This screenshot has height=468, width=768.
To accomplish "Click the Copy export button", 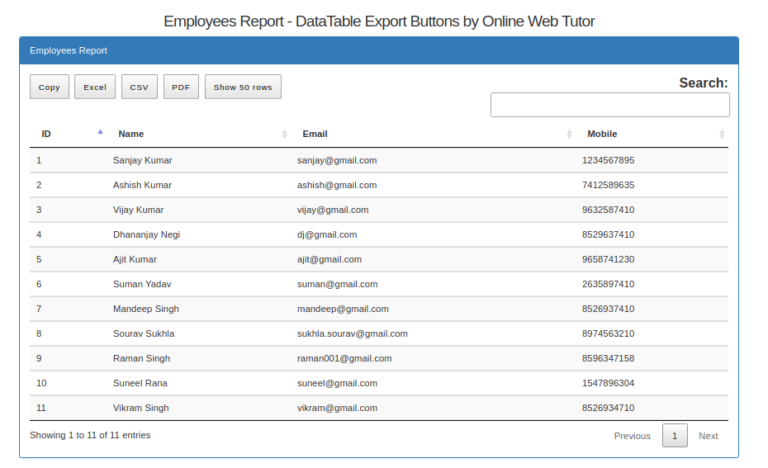I will (49, 87).
